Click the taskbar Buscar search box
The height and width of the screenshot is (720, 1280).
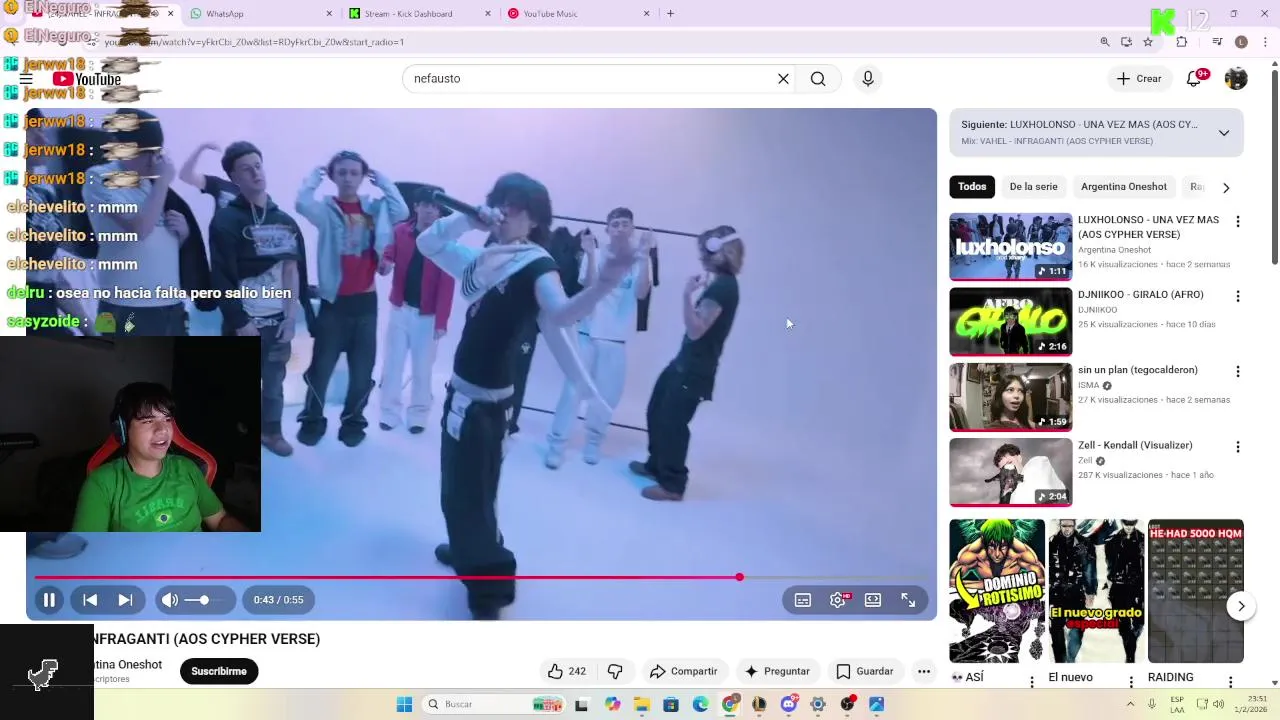coord(492,704)
